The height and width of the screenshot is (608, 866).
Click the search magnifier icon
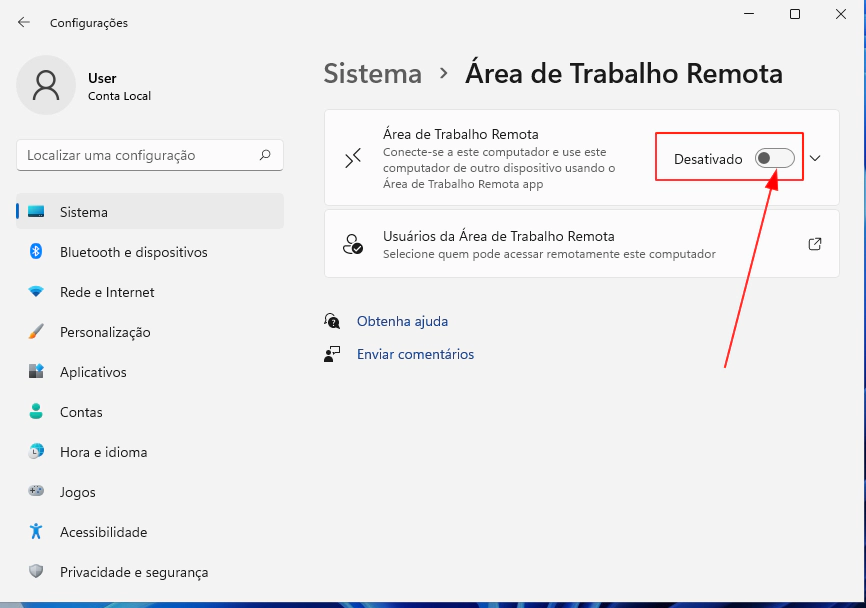click(264, 155)
